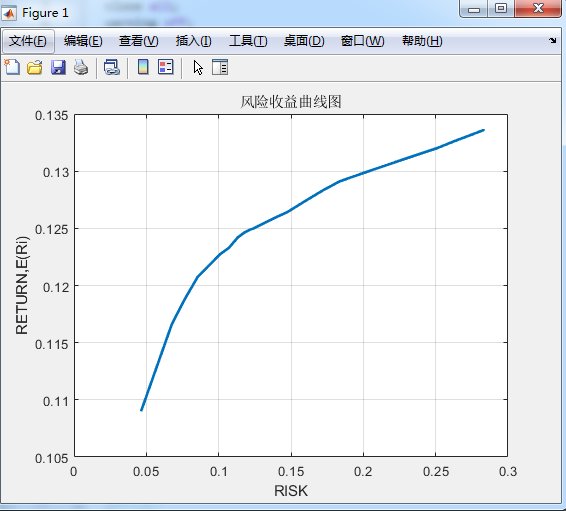Insert a legend using the toolbar icon
The width and height of the screenshot is (566, 511).
tap(166, 67)
